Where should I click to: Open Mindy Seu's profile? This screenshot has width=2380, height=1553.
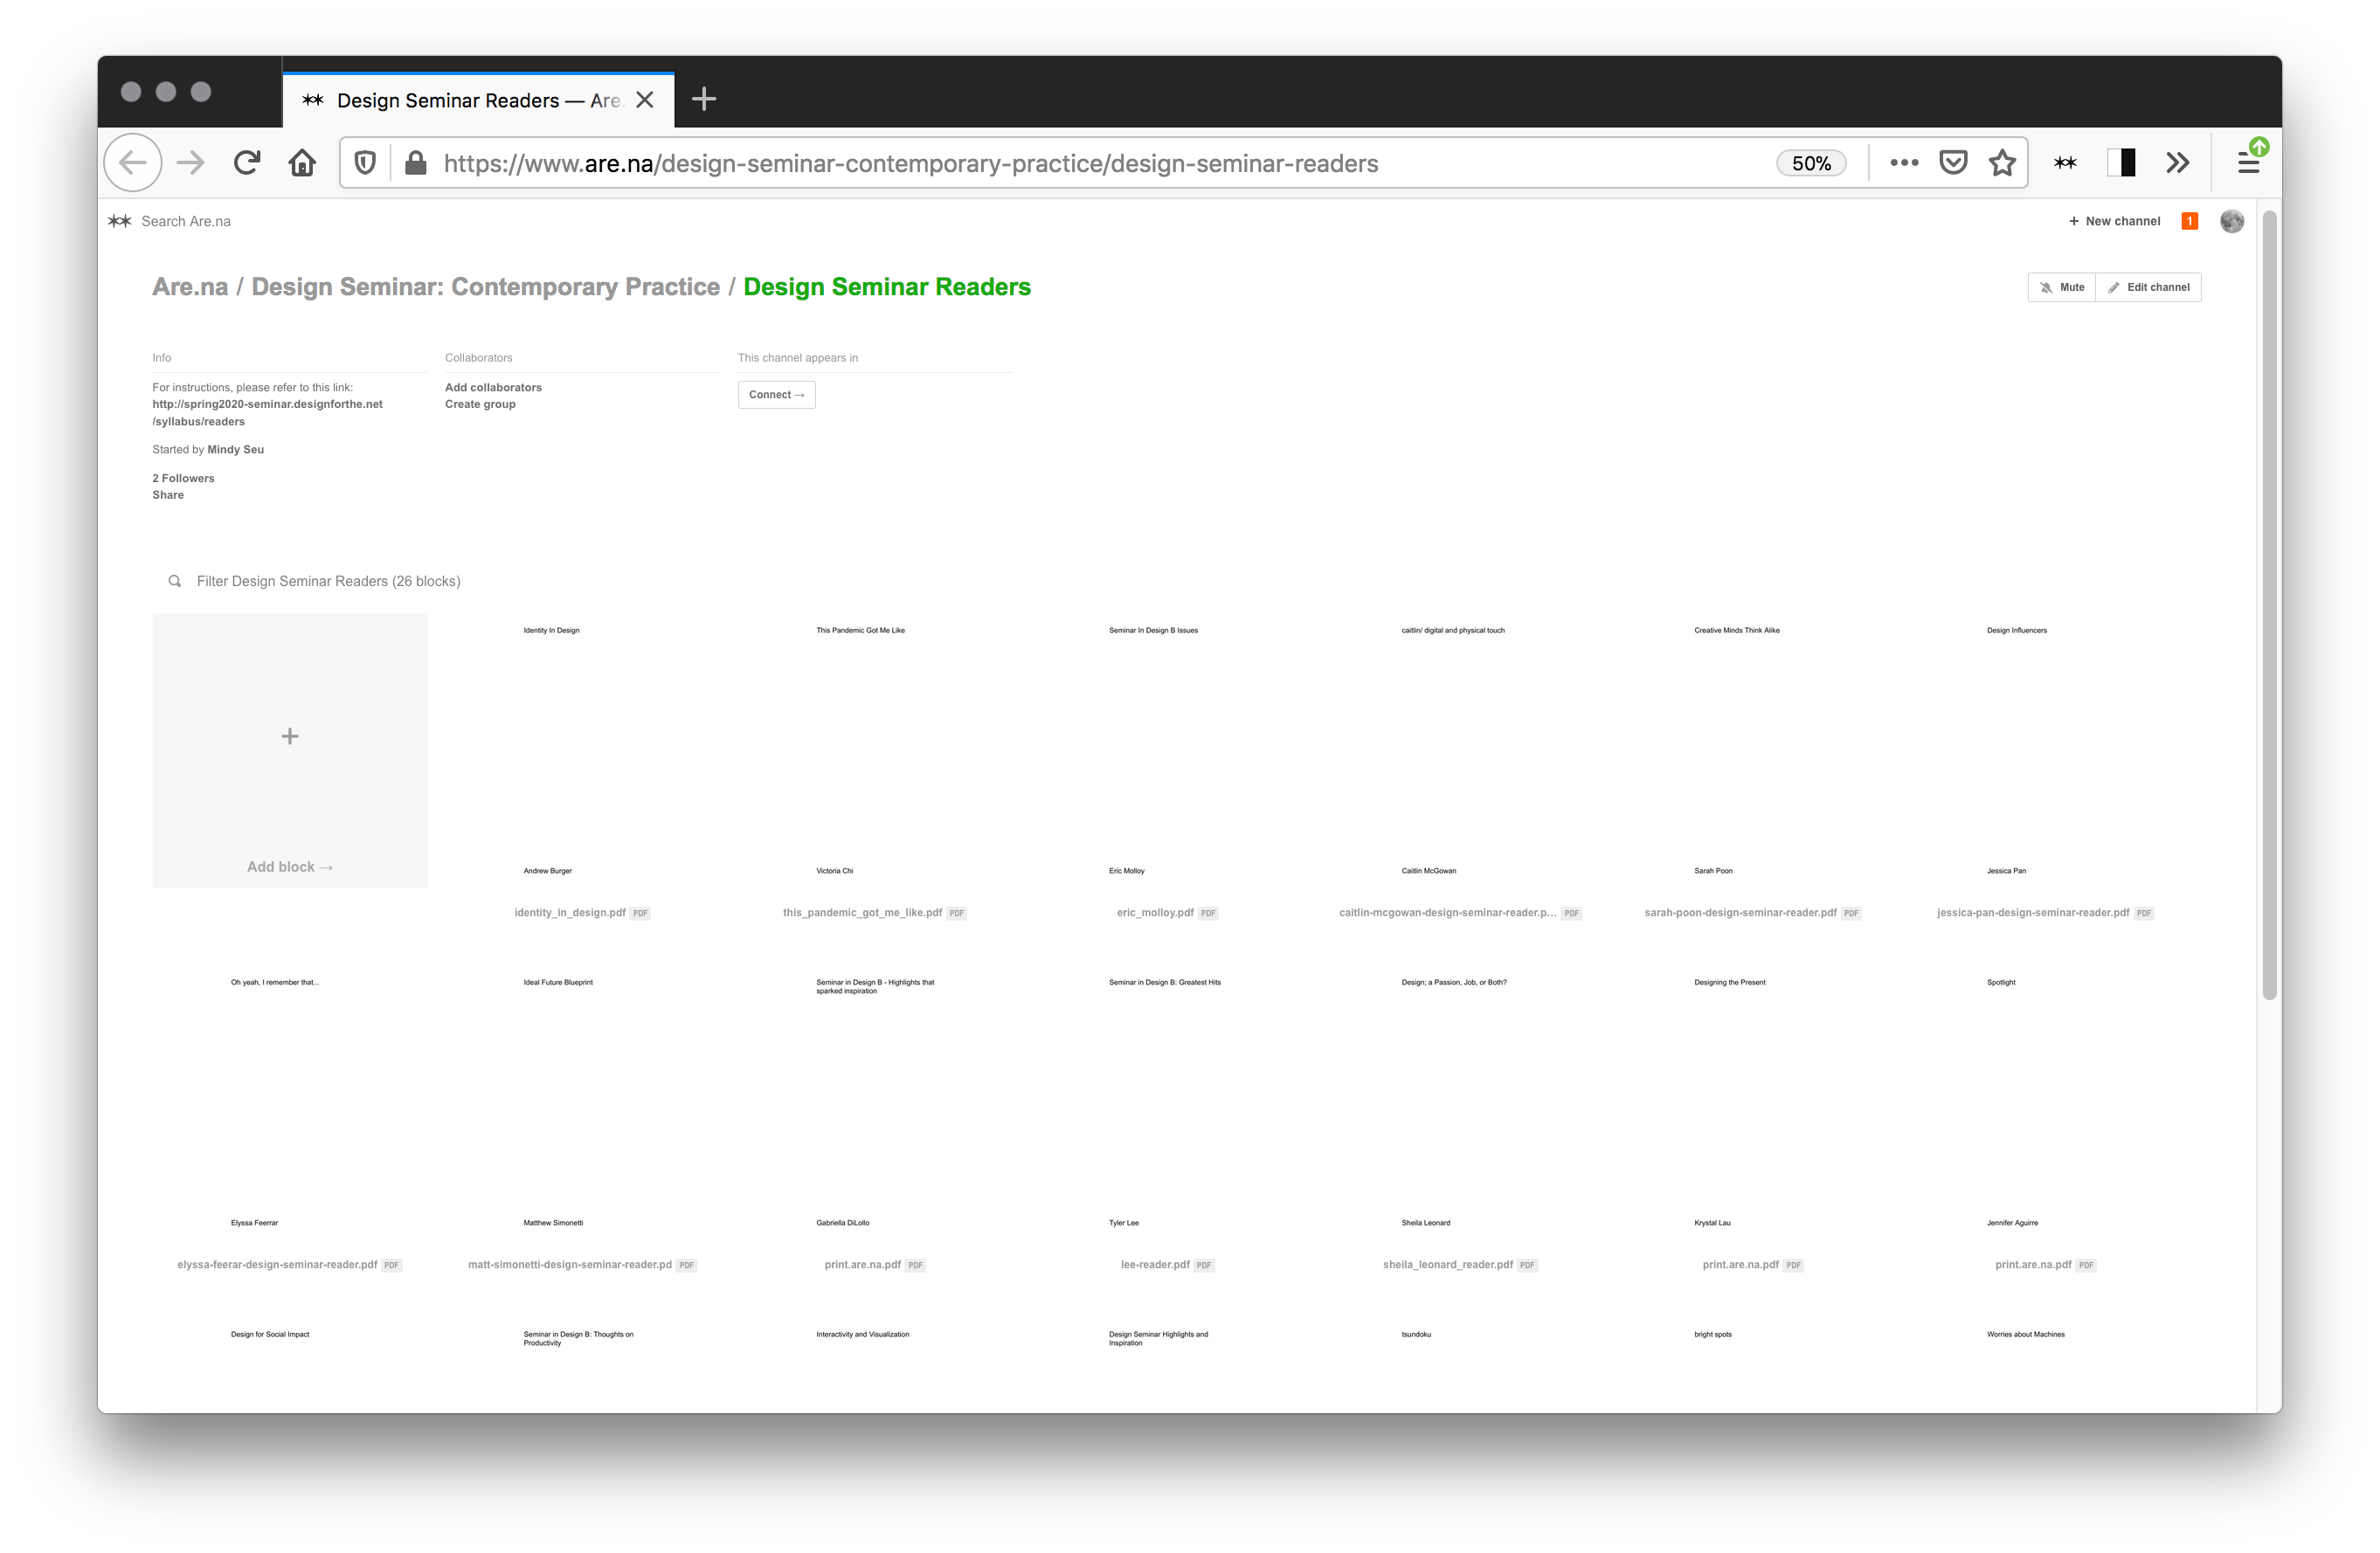236,450
